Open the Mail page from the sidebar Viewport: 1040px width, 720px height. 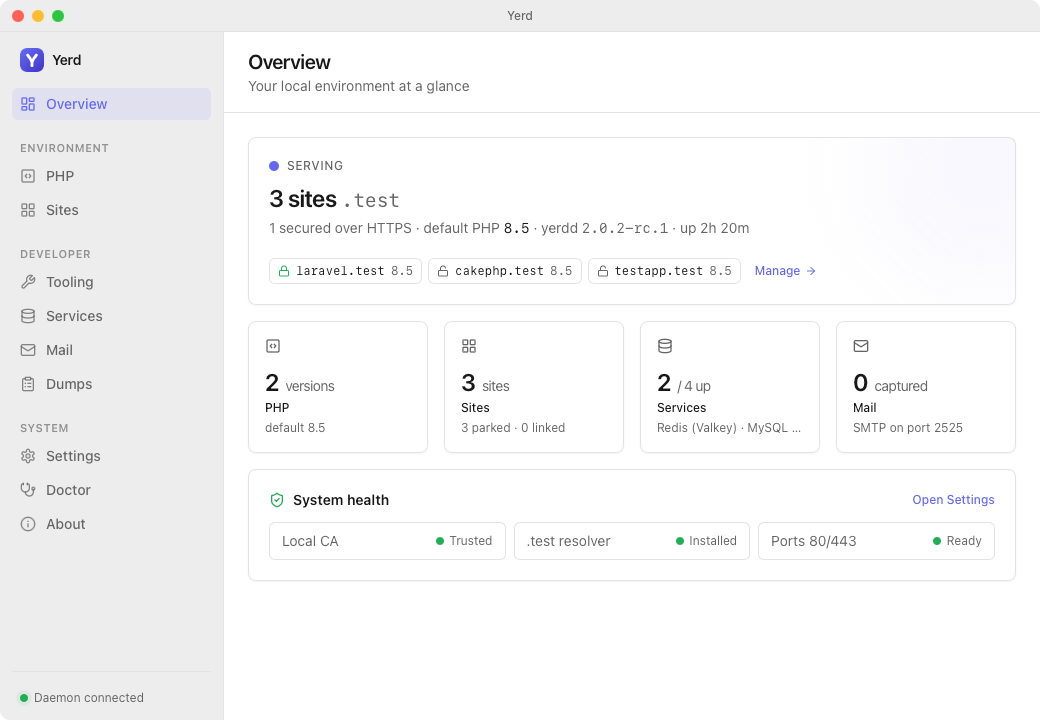pos(111,350)
